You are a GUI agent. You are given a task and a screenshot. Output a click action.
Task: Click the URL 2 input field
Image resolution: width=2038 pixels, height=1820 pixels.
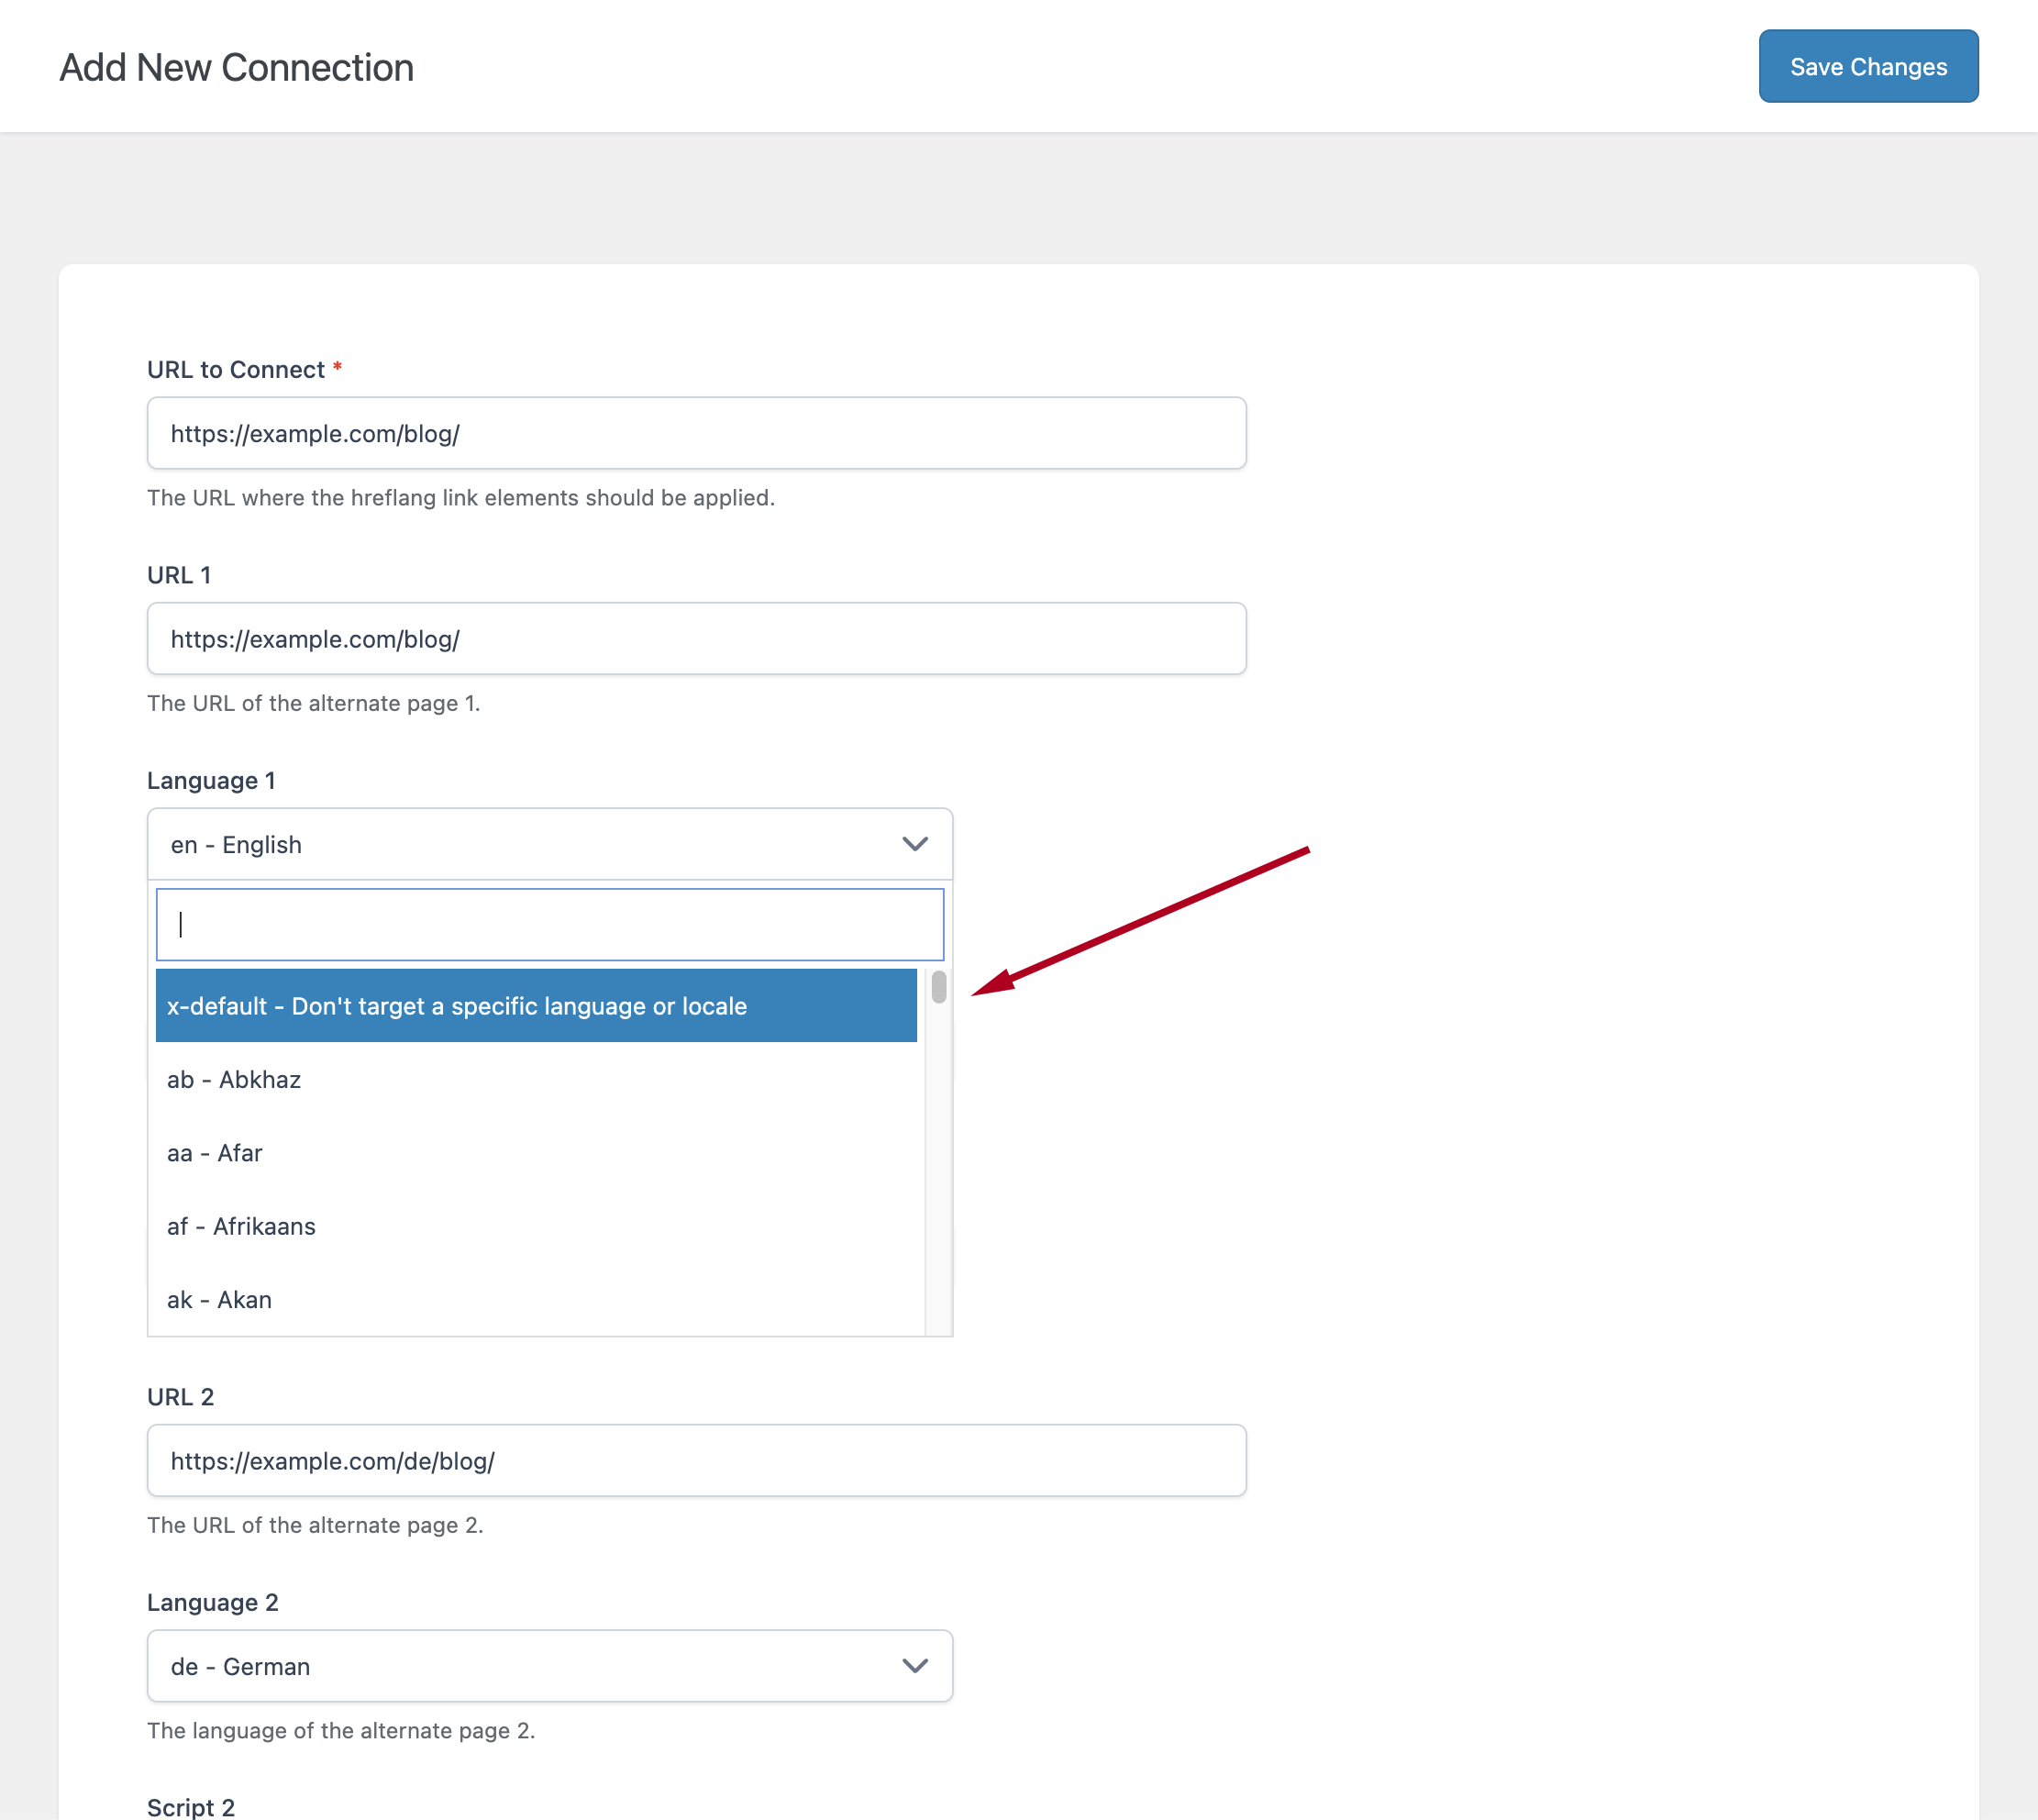tap(697, 1460)
